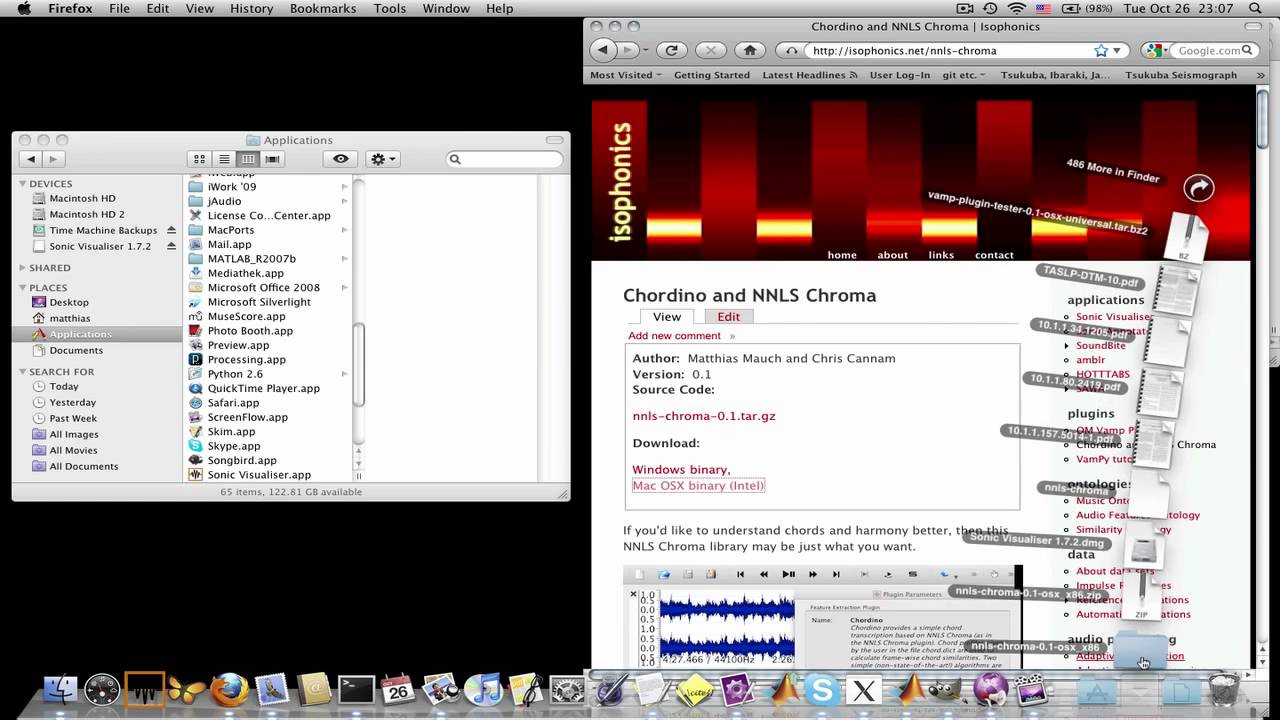Reload the page in Firefox

[x=672, y=50]
